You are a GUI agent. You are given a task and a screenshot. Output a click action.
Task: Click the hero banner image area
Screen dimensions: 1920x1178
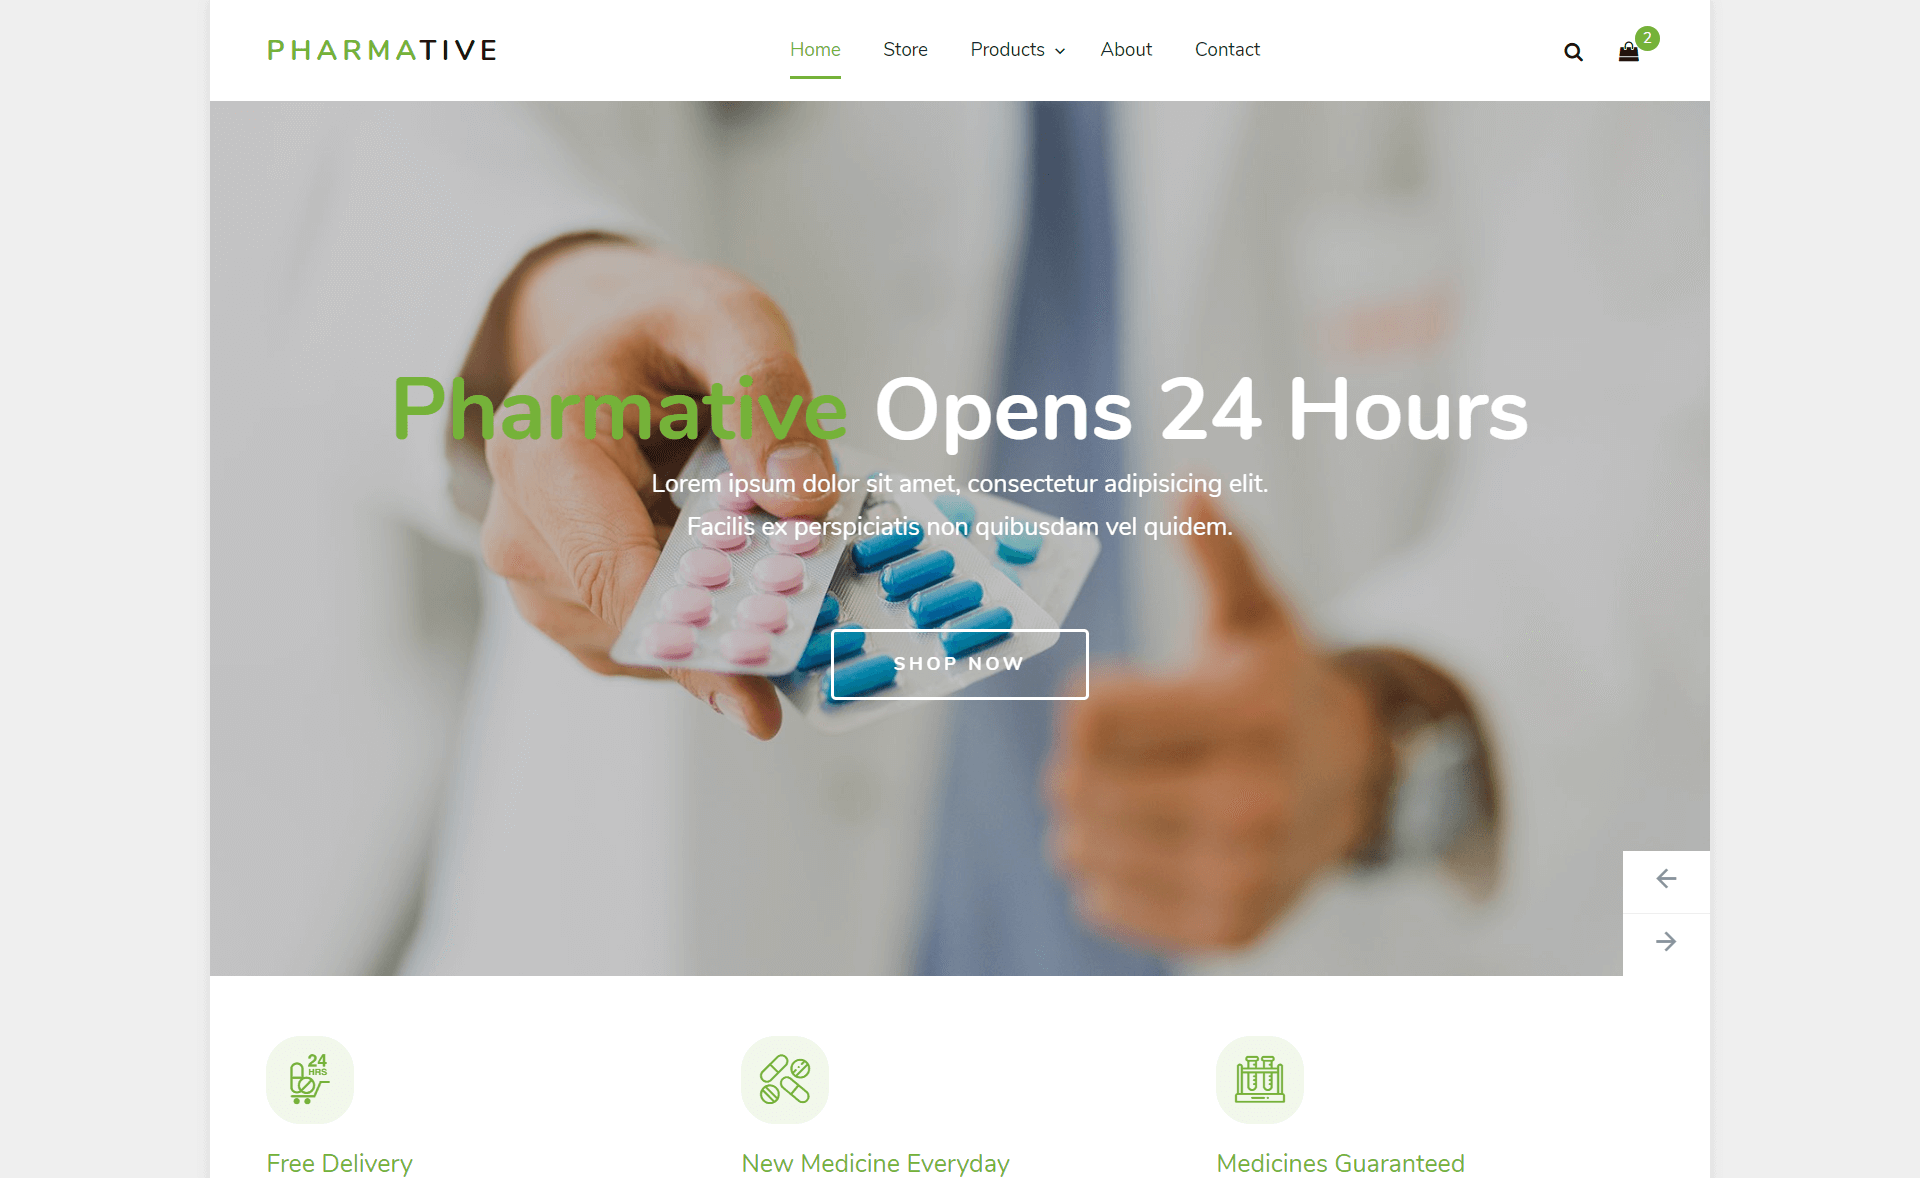960,540
